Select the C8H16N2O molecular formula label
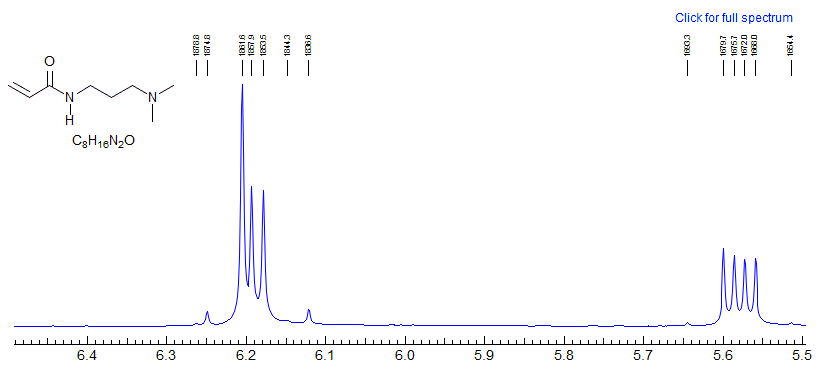Image resolution: width=819 pixels, height=366 pixels. [x=103, y=141]
